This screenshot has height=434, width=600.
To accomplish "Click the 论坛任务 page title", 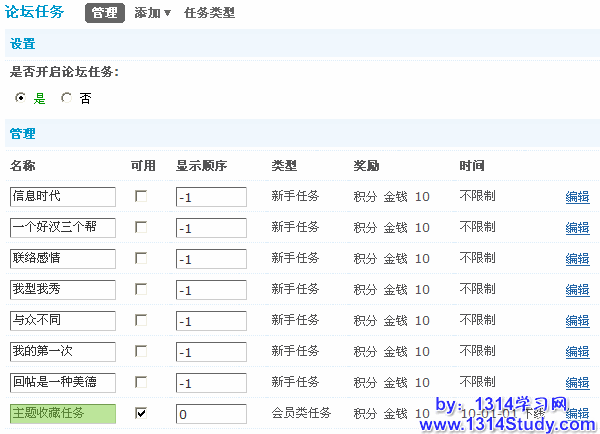I will click(35, 12).
